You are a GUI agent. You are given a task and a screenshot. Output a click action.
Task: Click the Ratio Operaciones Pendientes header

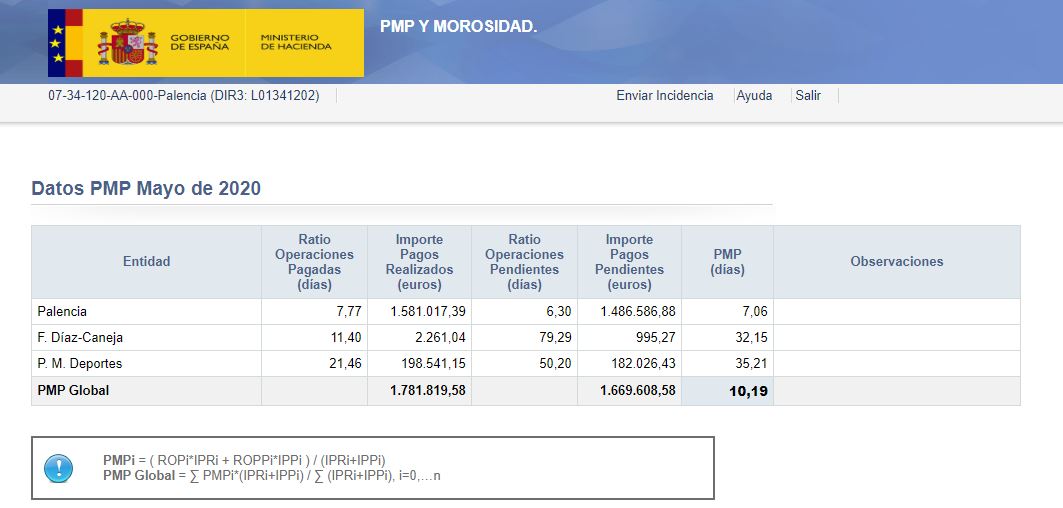(524, 262)
